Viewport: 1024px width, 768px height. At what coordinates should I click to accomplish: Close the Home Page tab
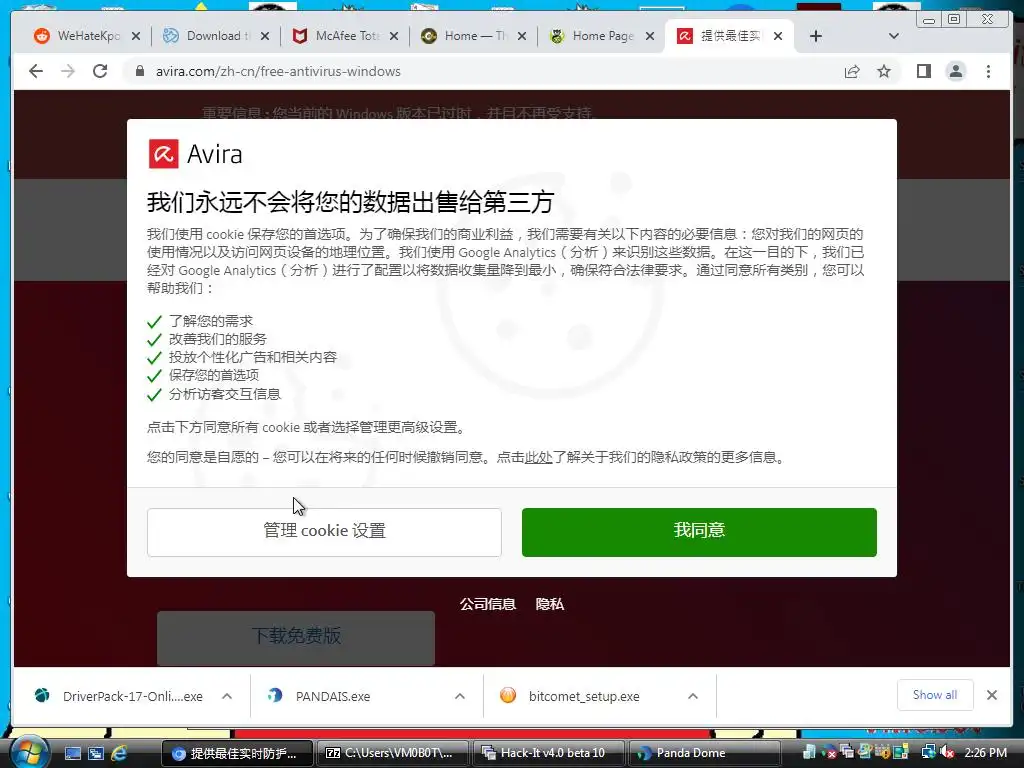point(650,37)
